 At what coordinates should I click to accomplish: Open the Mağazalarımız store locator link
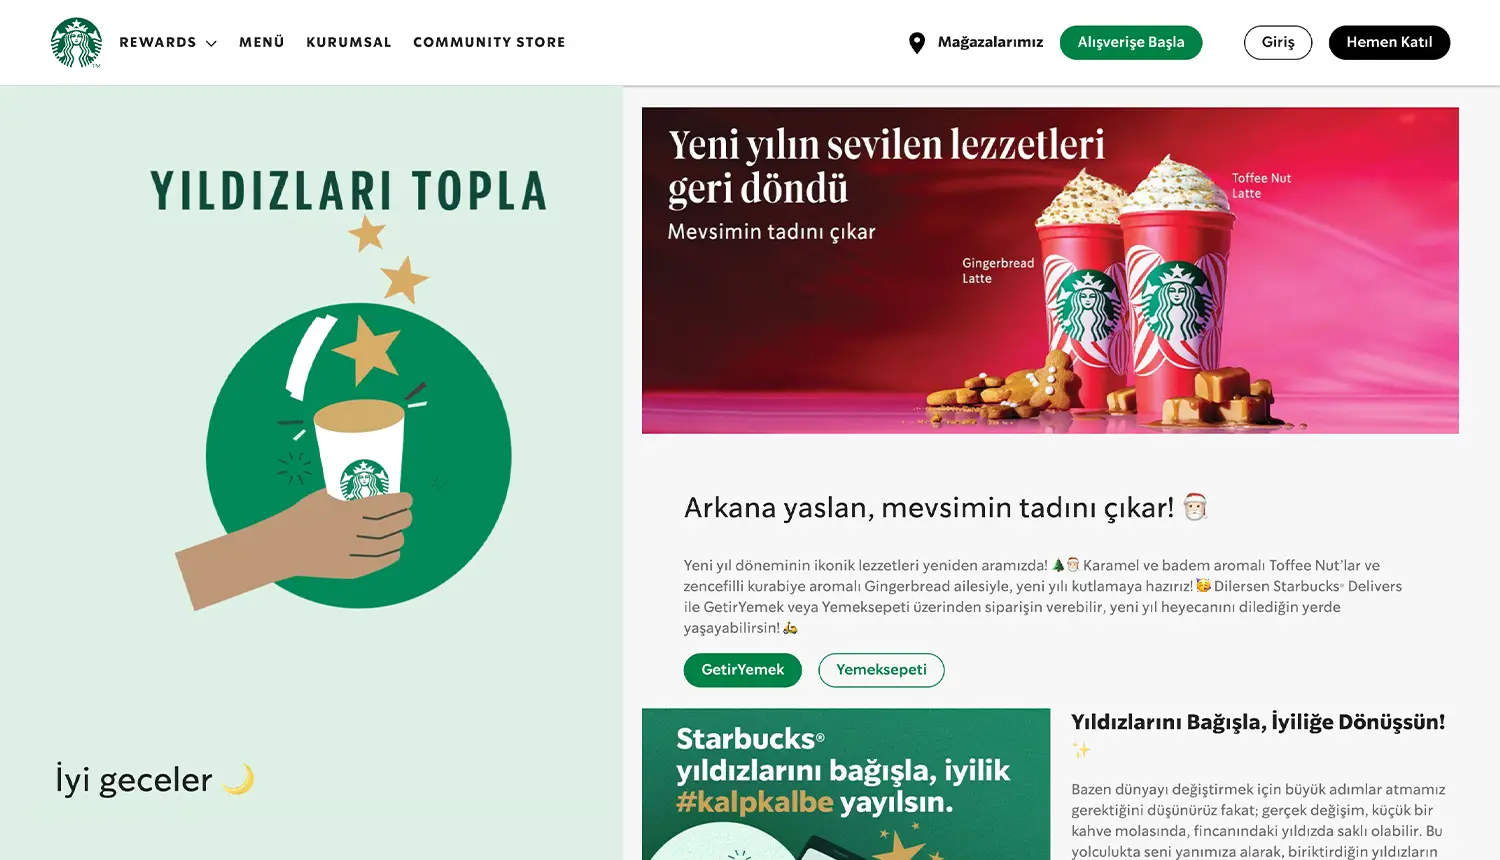point(990,42)
